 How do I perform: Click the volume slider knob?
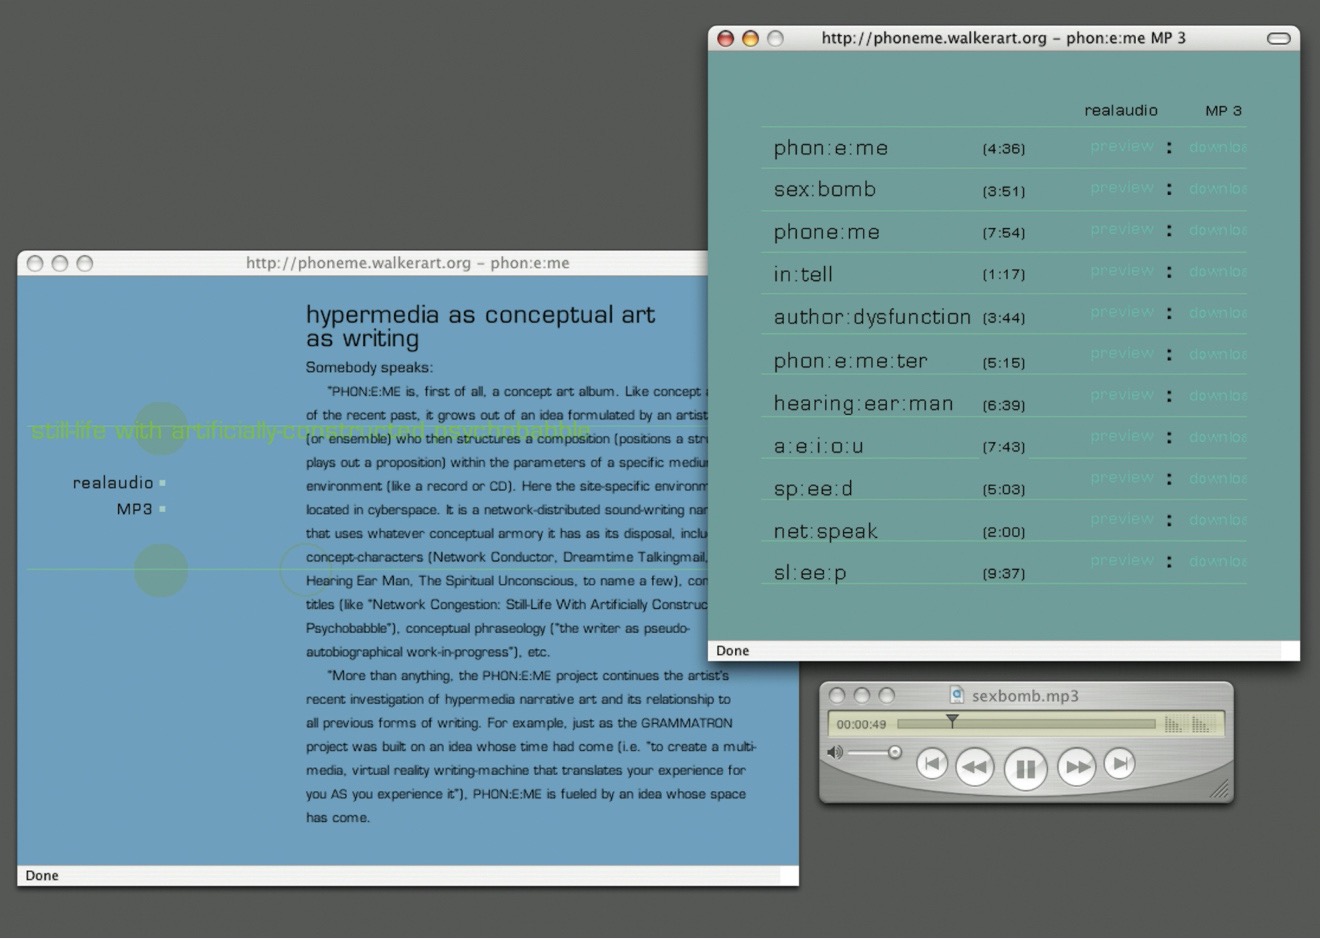[x=895, y=752]
